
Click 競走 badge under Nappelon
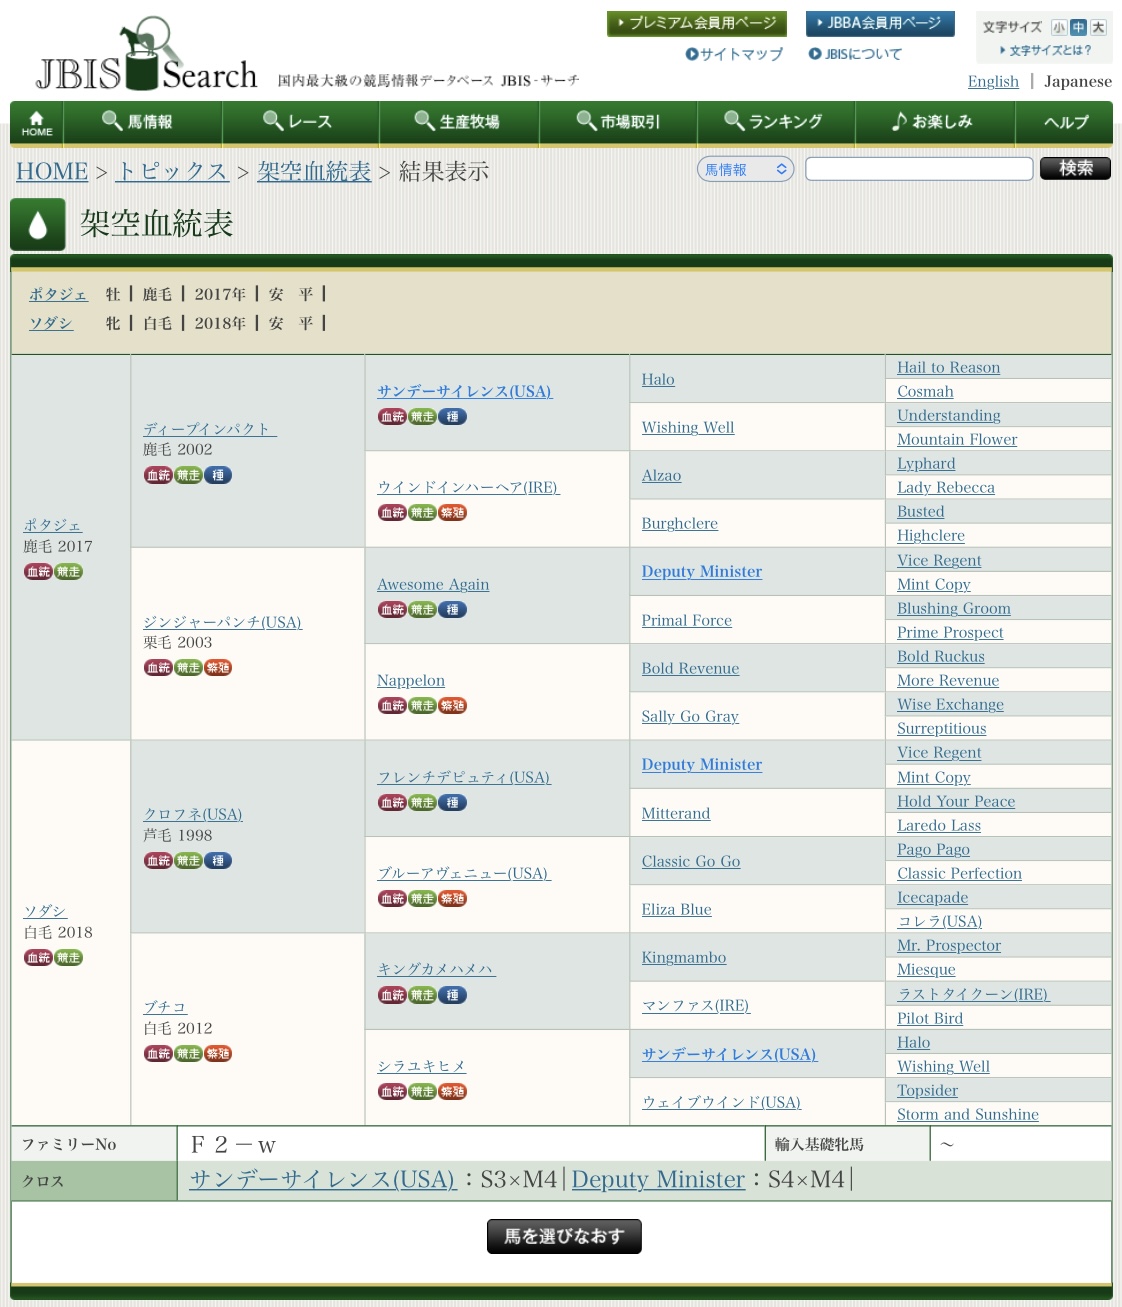[422, 705]
